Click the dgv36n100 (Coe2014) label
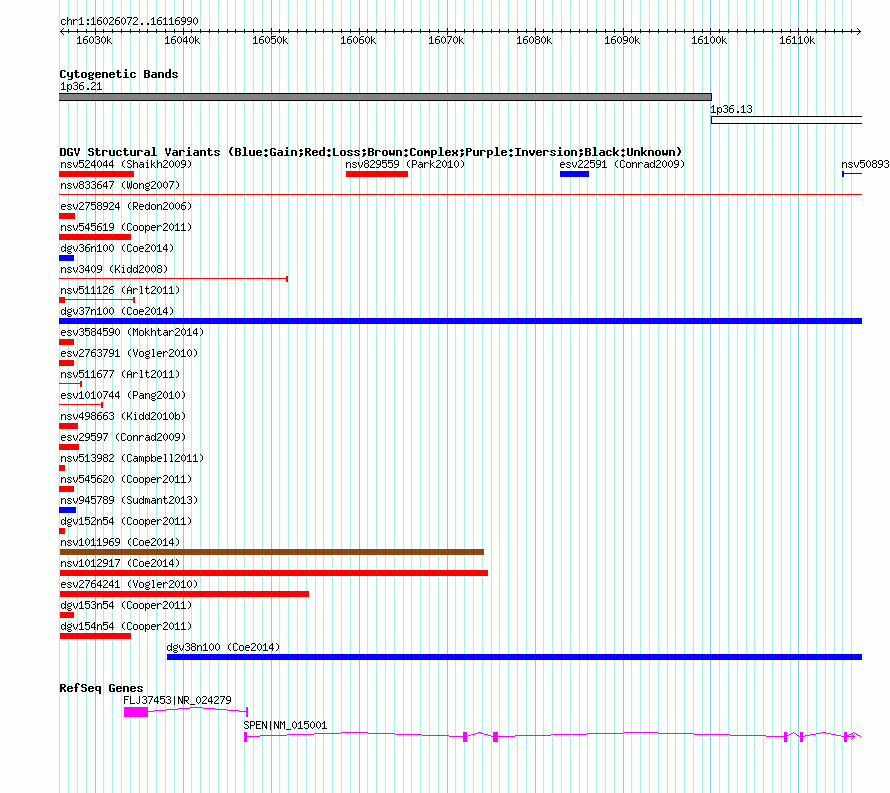 117,248
